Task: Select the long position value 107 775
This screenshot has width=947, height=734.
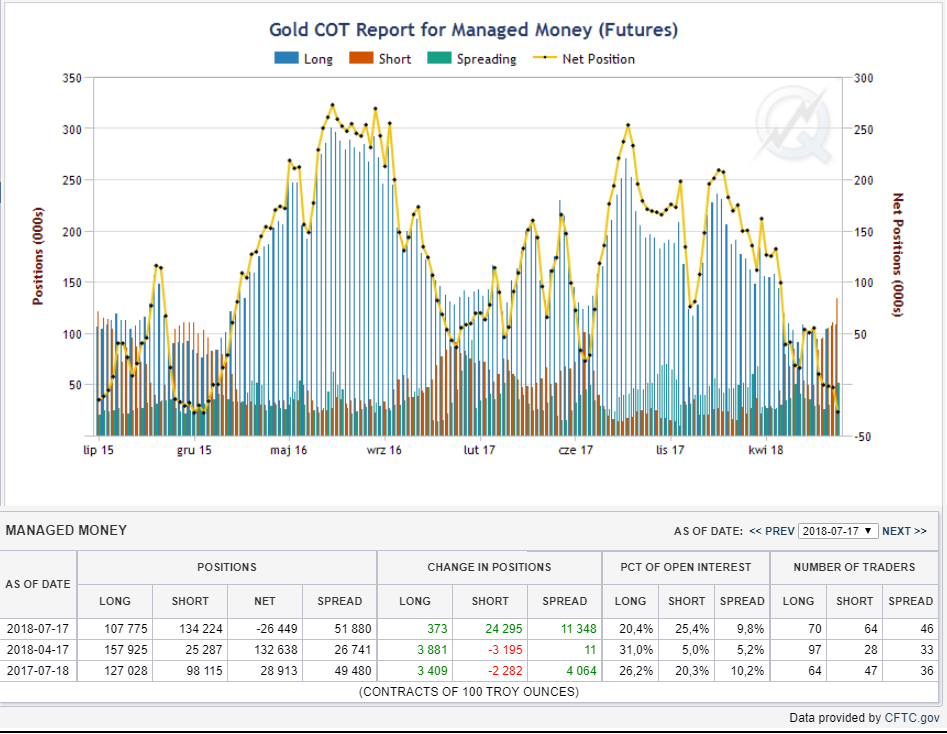Action: point(126,629)
